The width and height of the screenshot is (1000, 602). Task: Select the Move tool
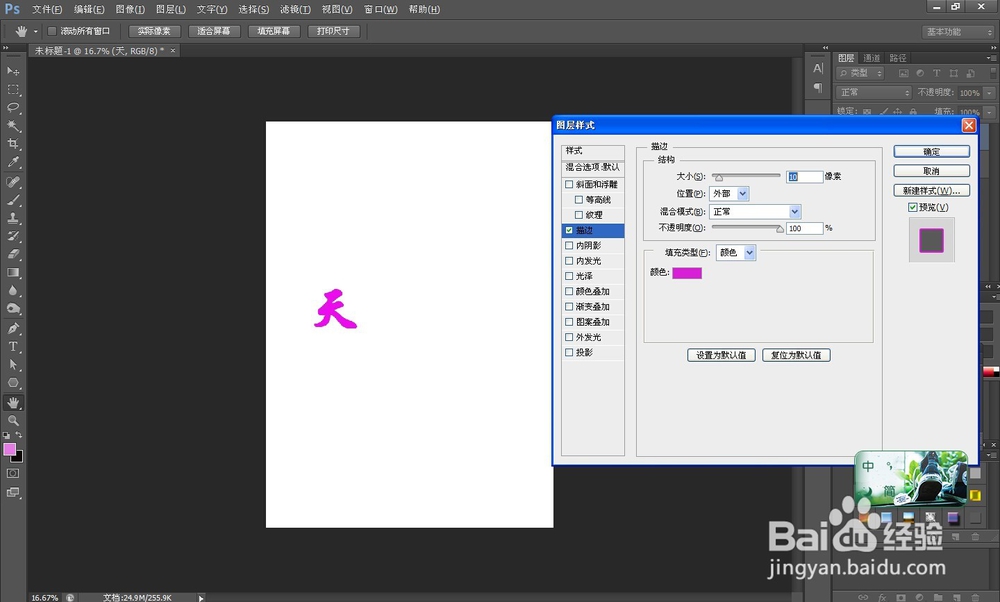[13, 71]
